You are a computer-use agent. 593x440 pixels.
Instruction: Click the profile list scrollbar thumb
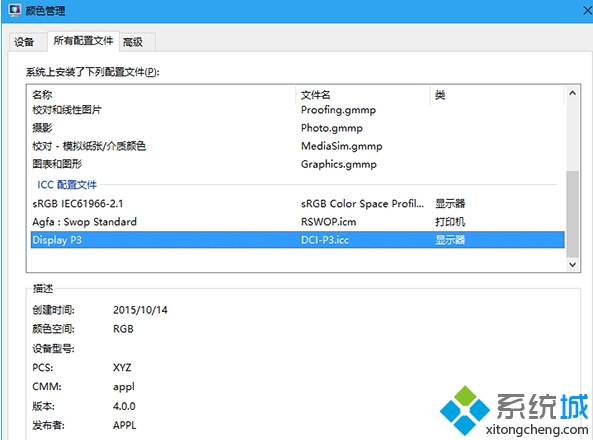pos(572,213)
